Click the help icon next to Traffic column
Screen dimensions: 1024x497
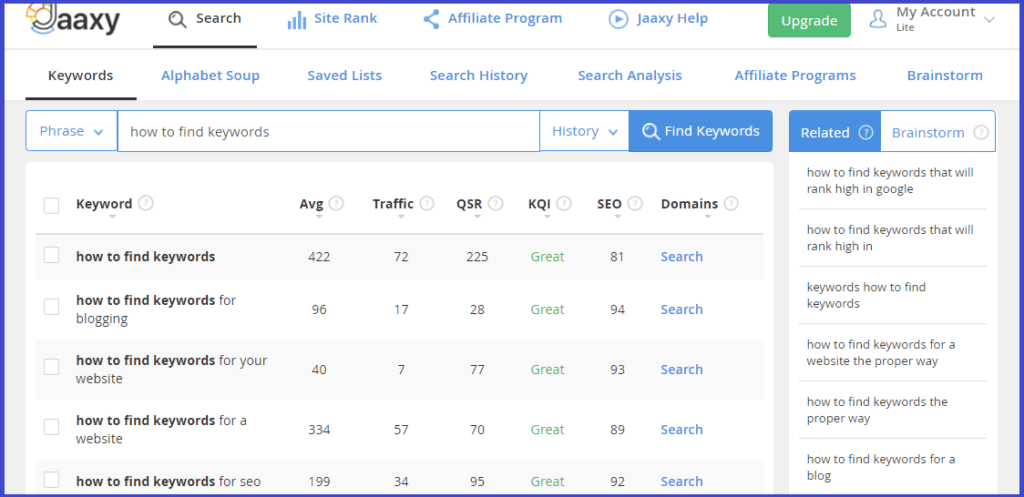tap(426, 203)
